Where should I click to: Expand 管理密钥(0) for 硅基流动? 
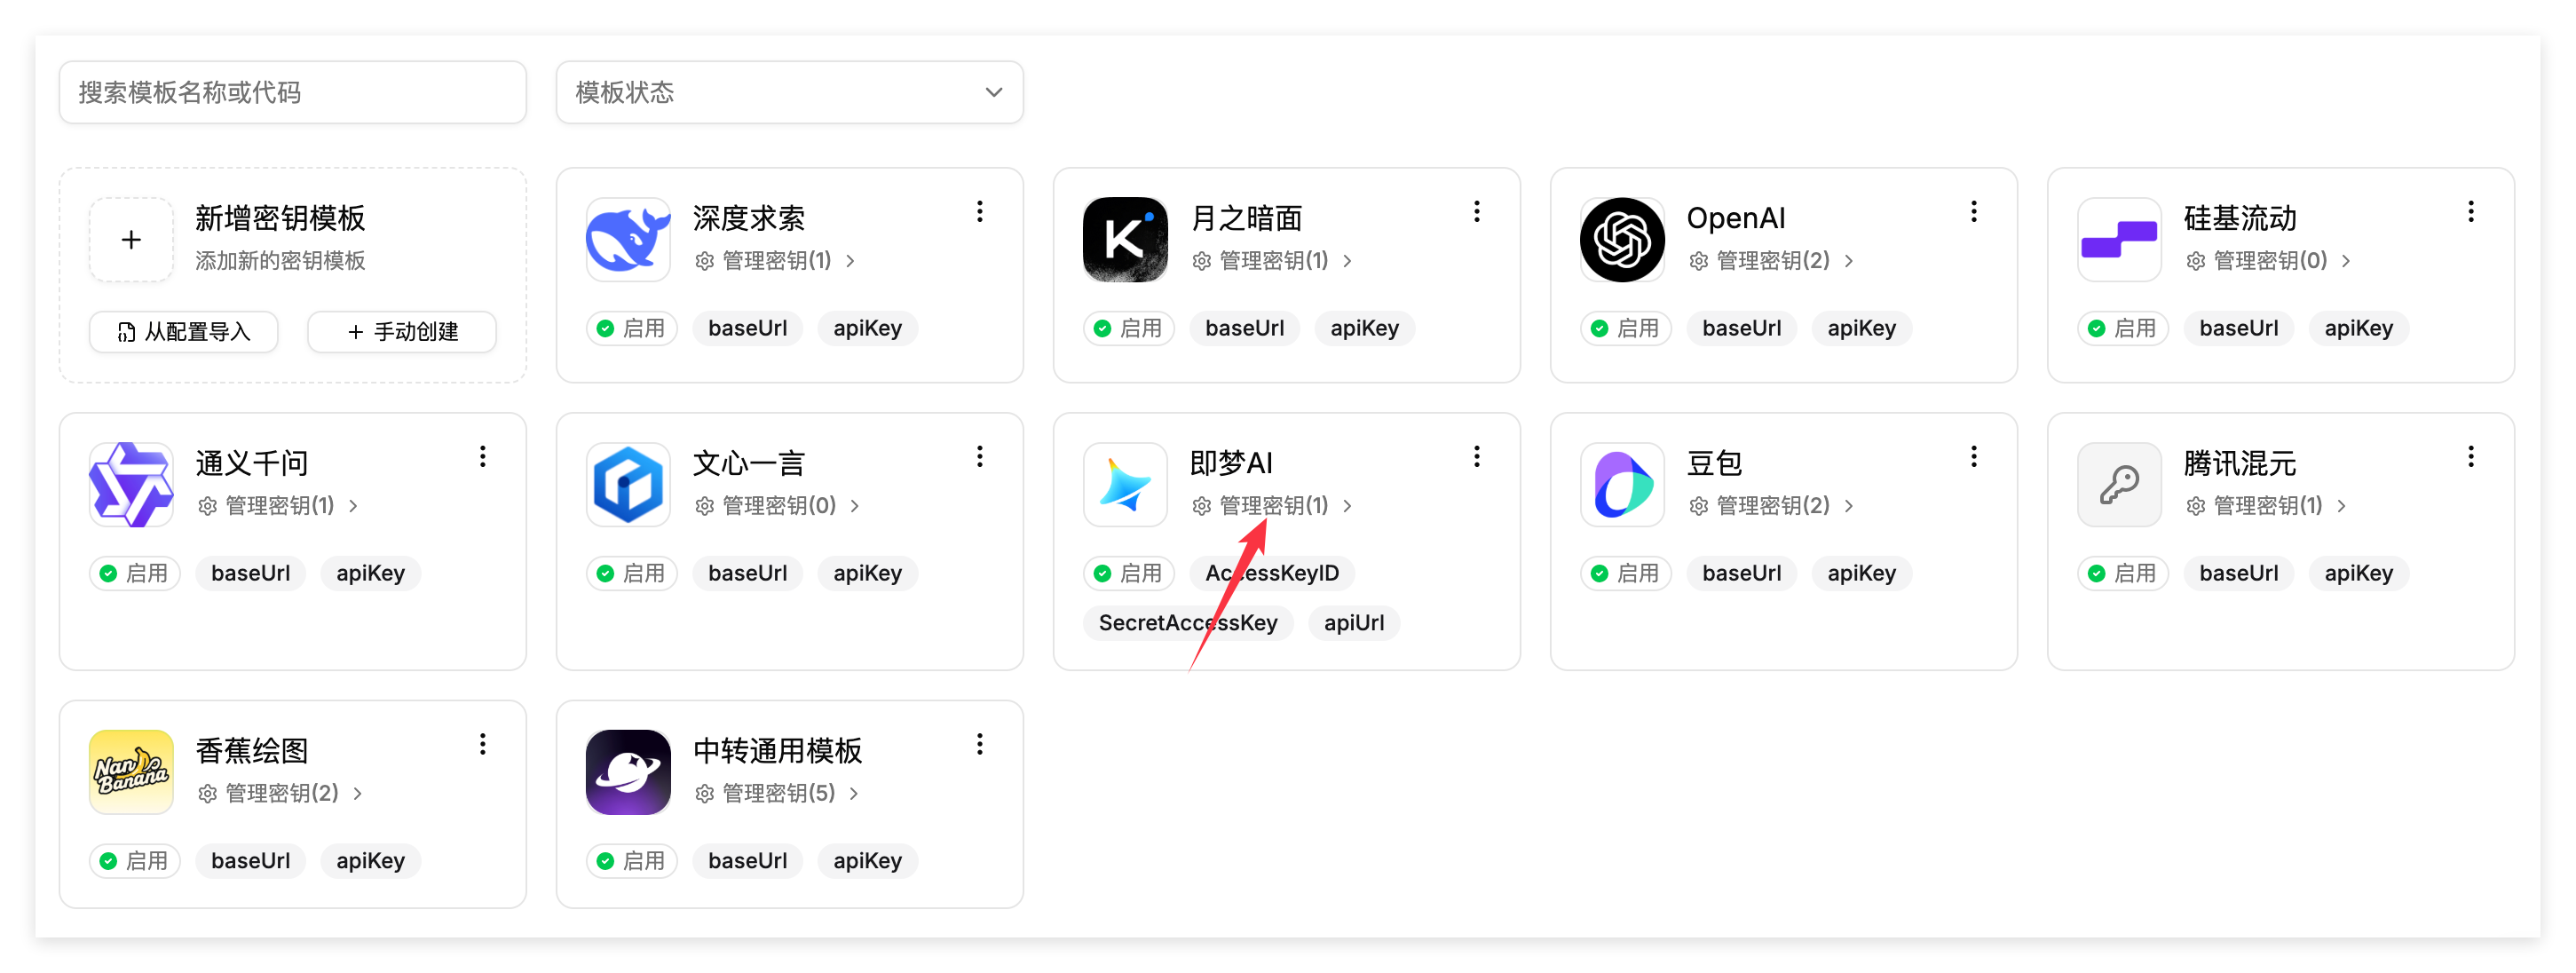point(2268,261)
